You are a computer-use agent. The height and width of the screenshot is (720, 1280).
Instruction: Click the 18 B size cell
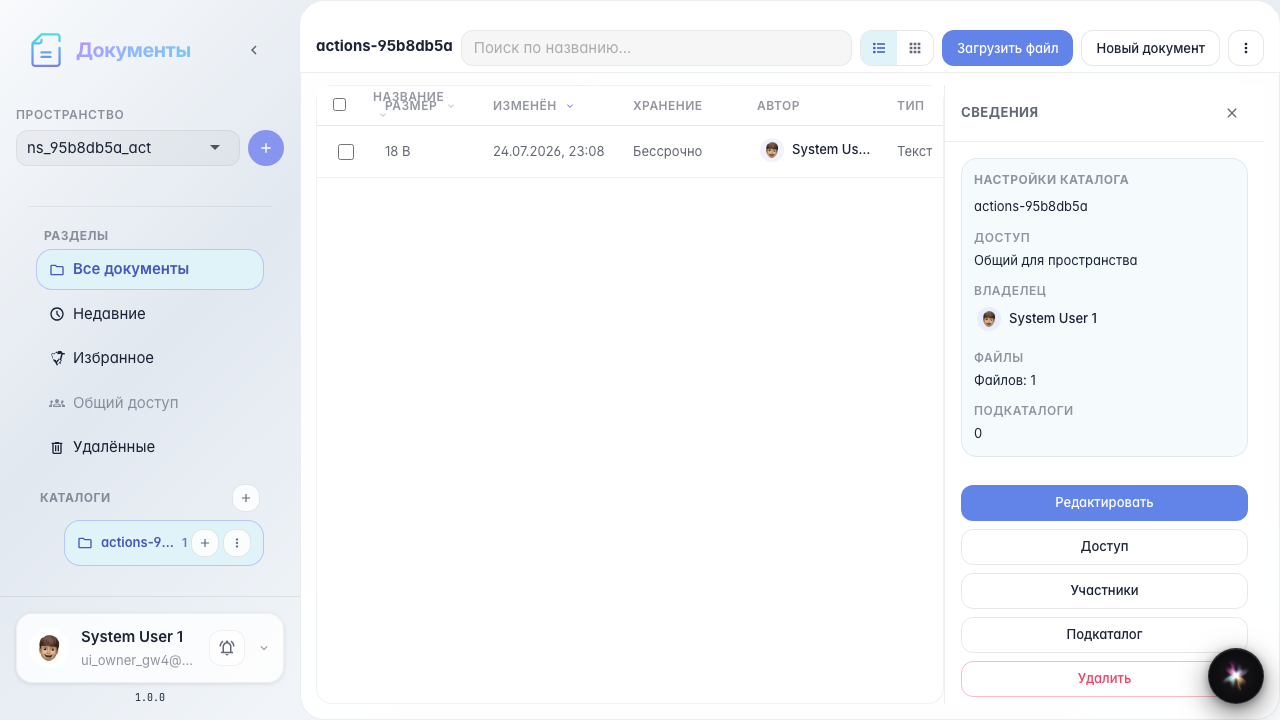tap(398, 152)
